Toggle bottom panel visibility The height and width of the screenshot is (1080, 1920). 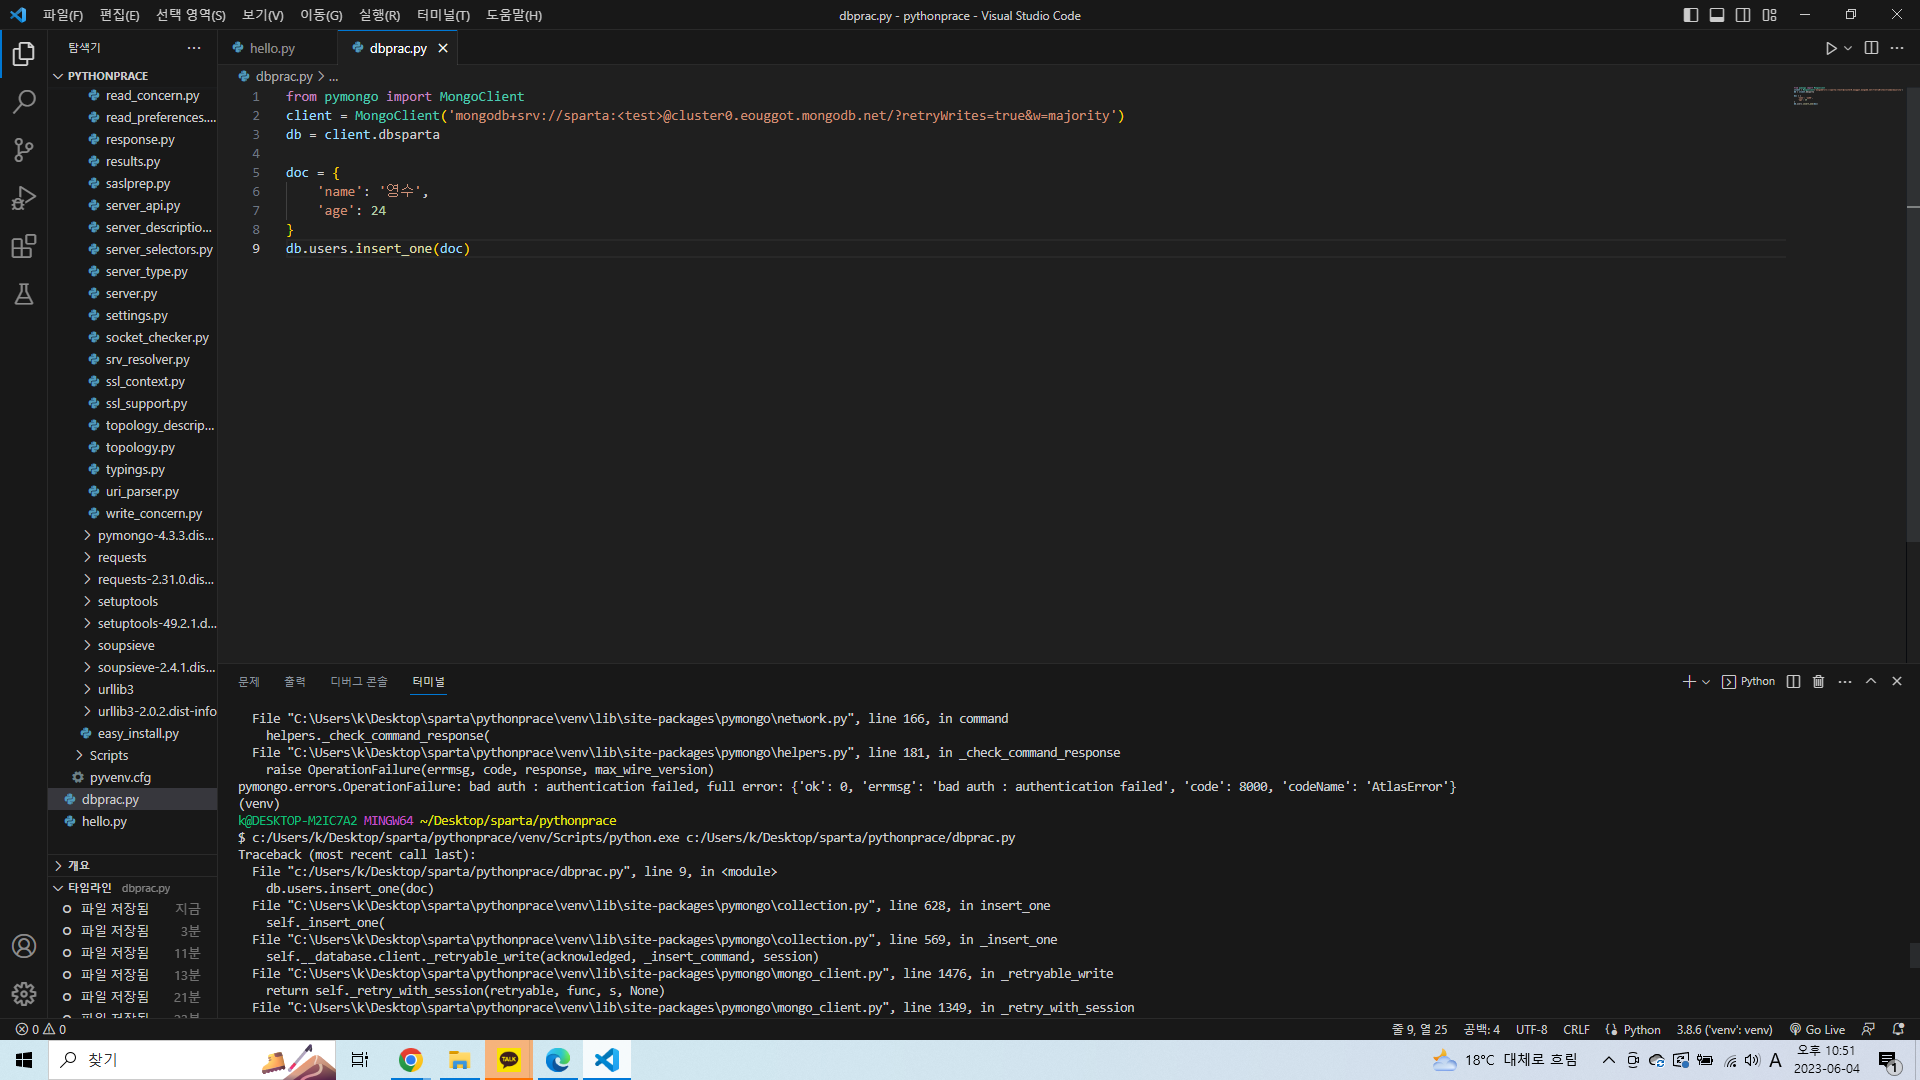point(1717,15)
